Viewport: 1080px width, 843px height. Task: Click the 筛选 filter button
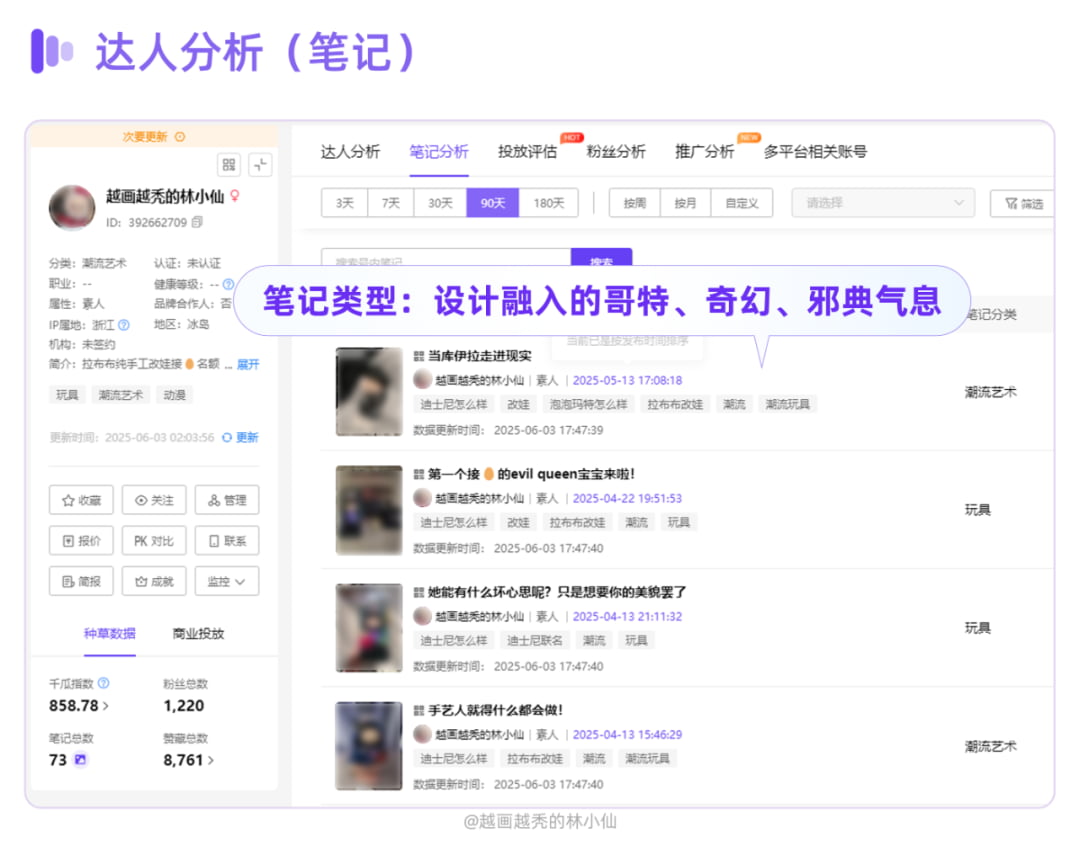1021,203
